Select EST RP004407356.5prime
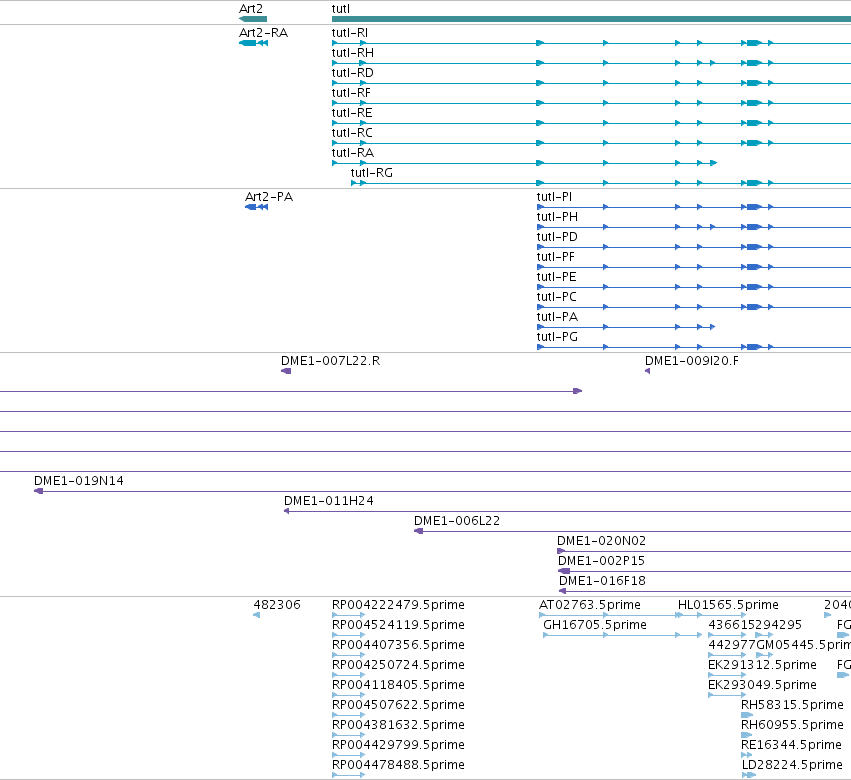851x780 pixels. 398,645
